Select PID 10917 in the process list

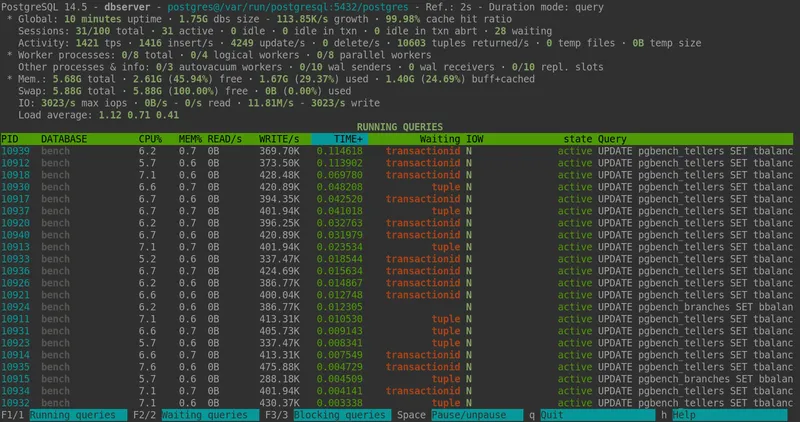(15, 199)
